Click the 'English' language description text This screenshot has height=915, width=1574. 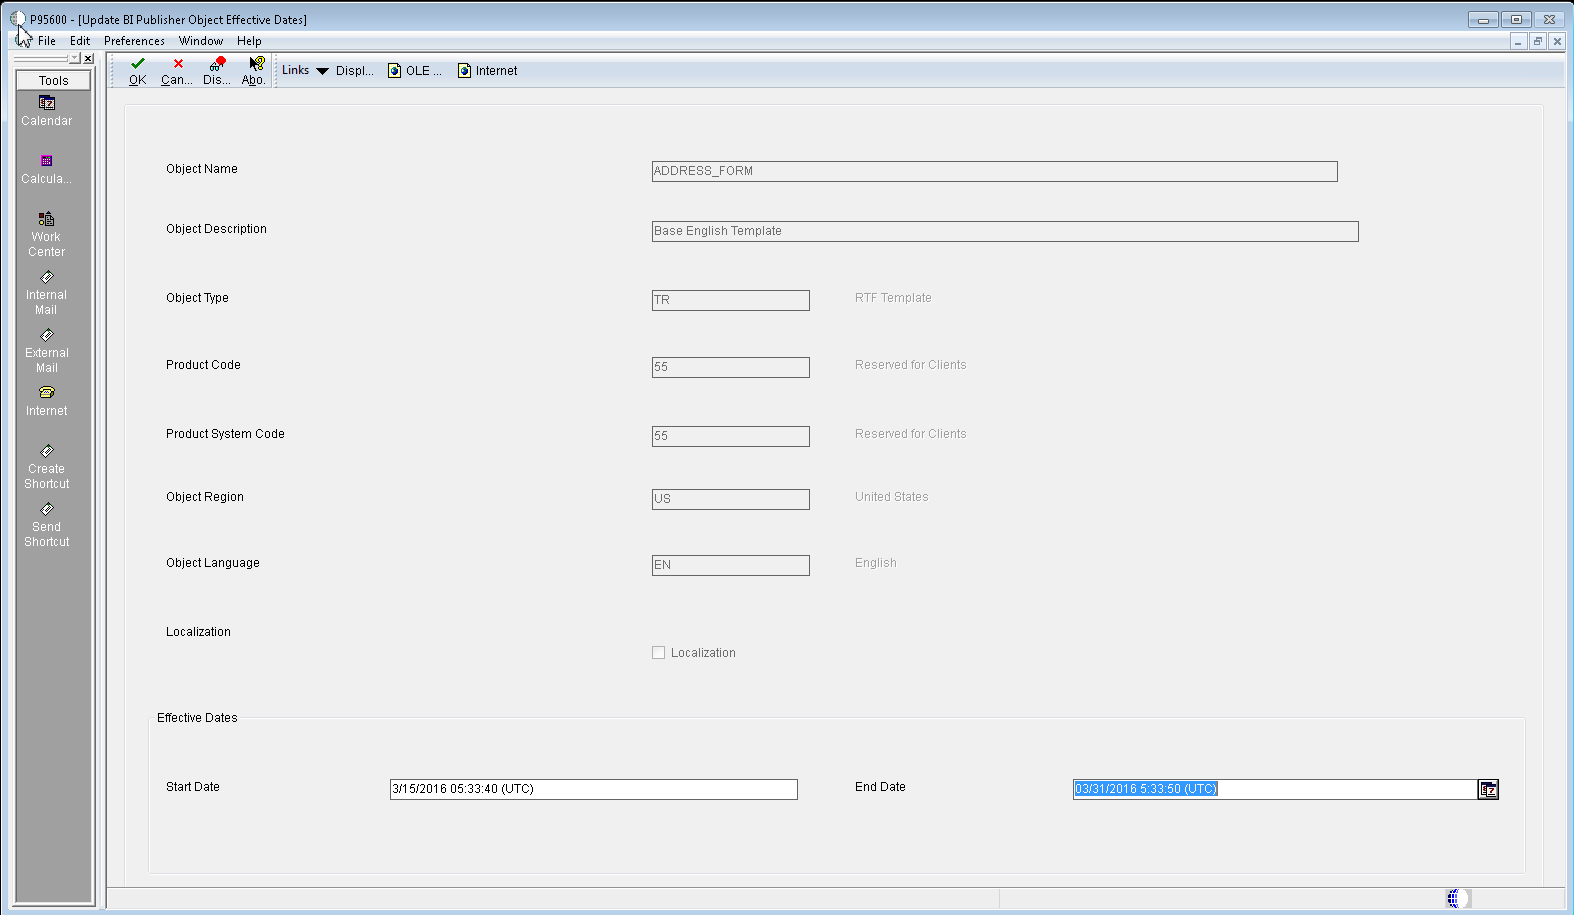(x=876, y=563)
